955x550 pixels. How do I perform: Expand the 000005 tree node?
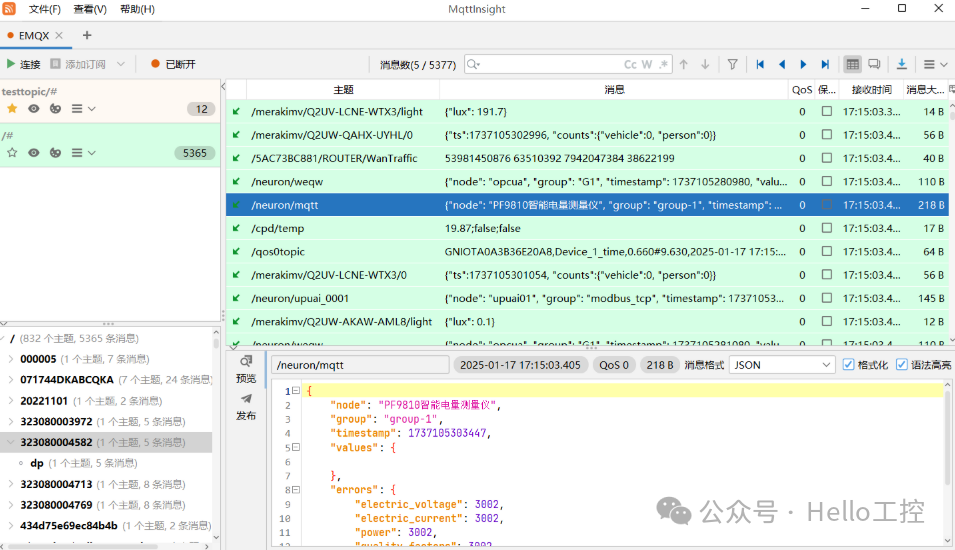10,359
